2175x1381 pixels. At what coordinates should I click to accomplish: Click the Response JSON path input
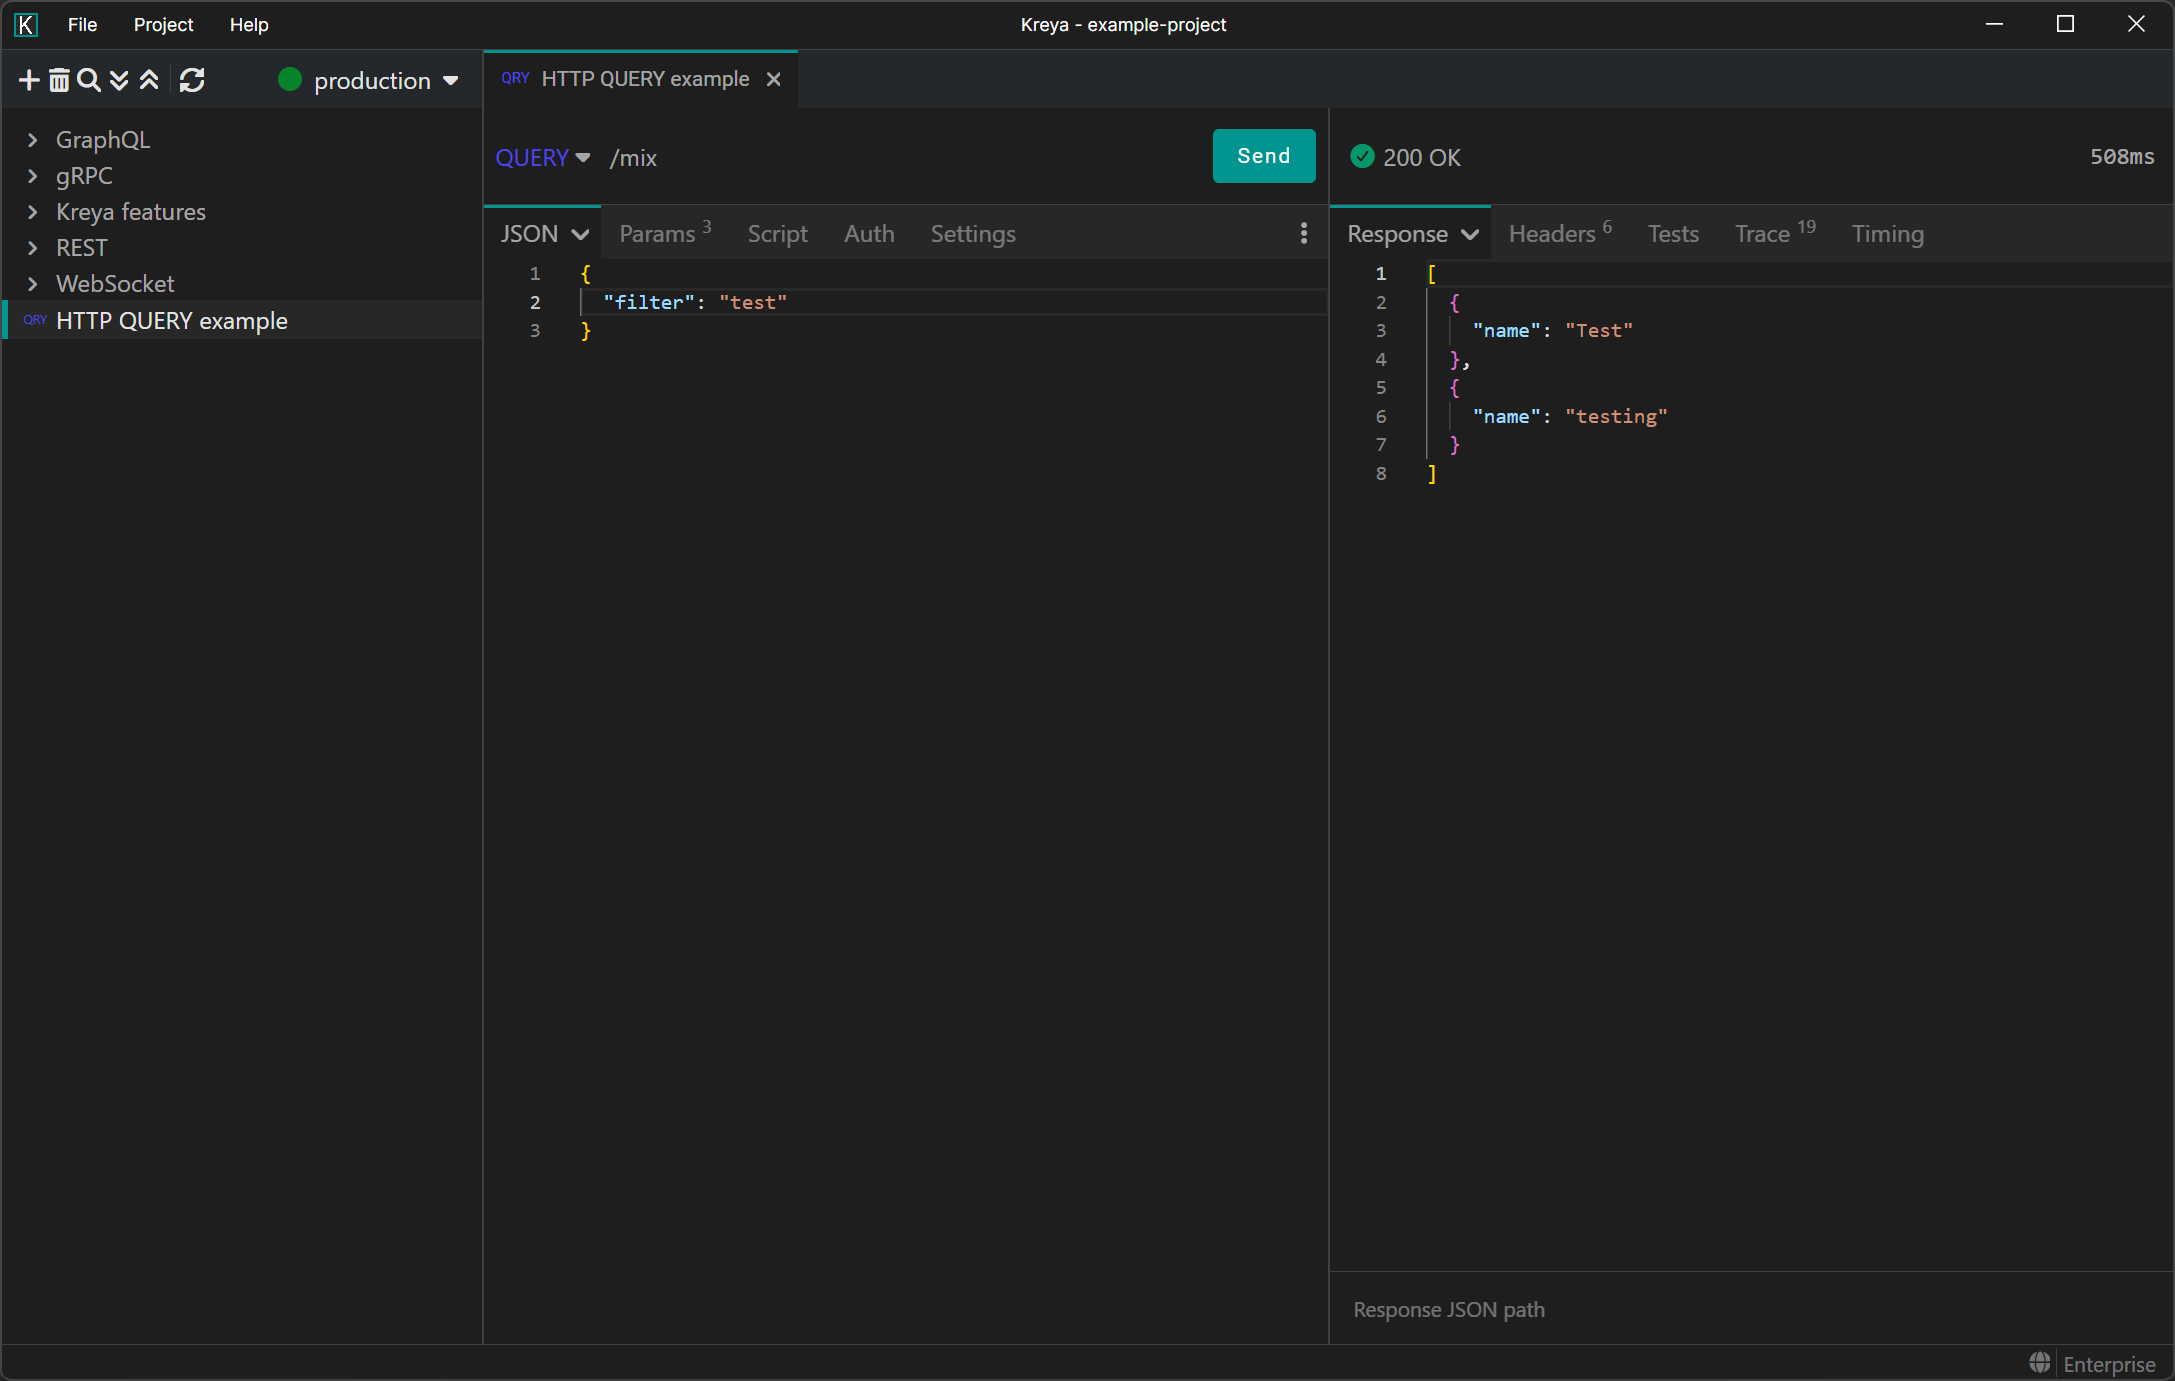pos(1751,1309)
